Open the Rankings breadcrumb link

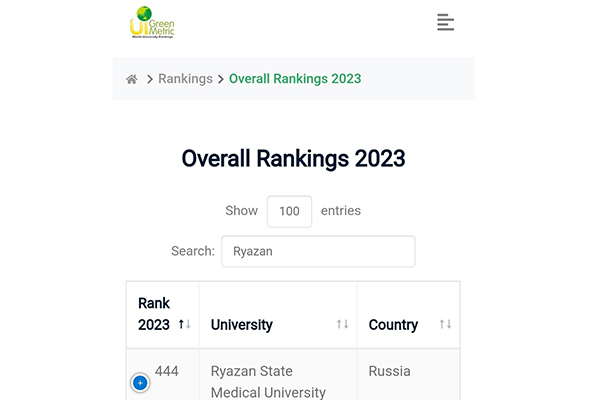pyautogui.click(x=185, y=79)
